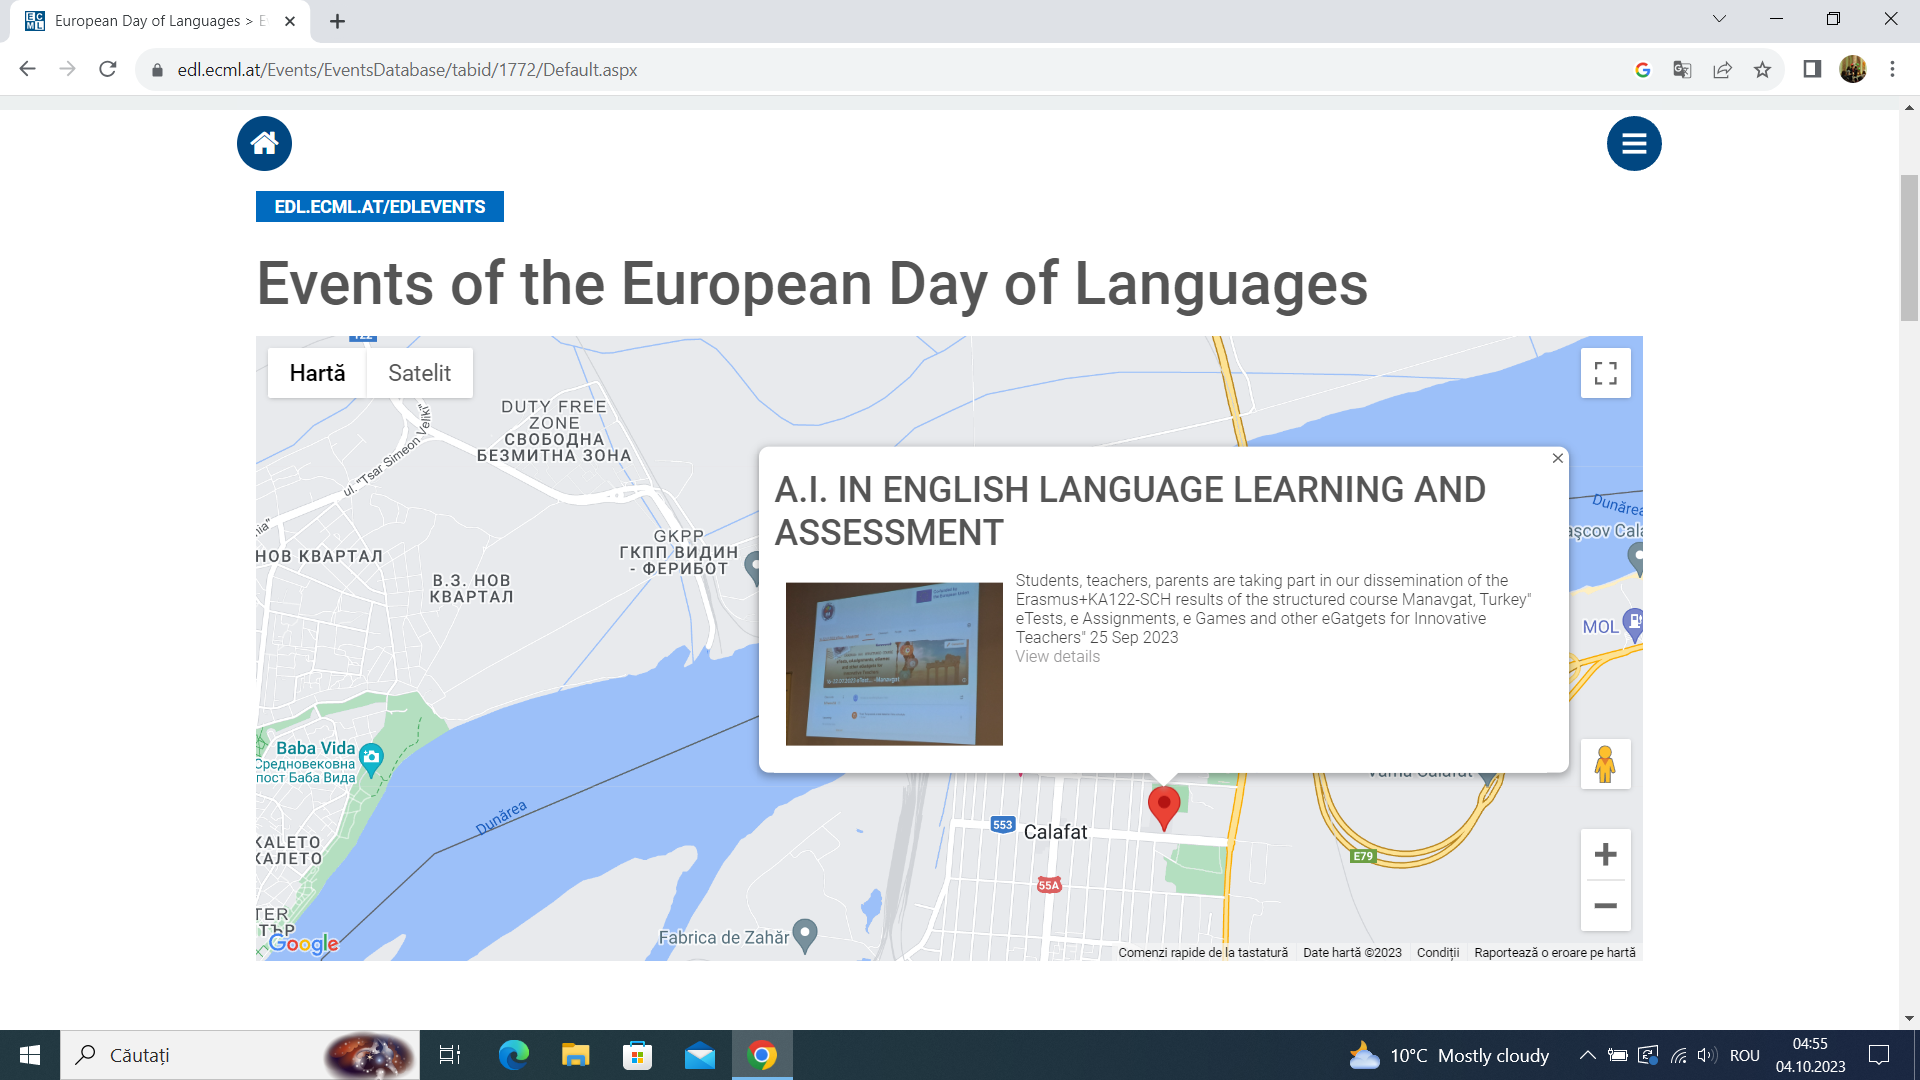1920x1080 pixels.
Task: Select the Hartă map type
Action: 317,373
